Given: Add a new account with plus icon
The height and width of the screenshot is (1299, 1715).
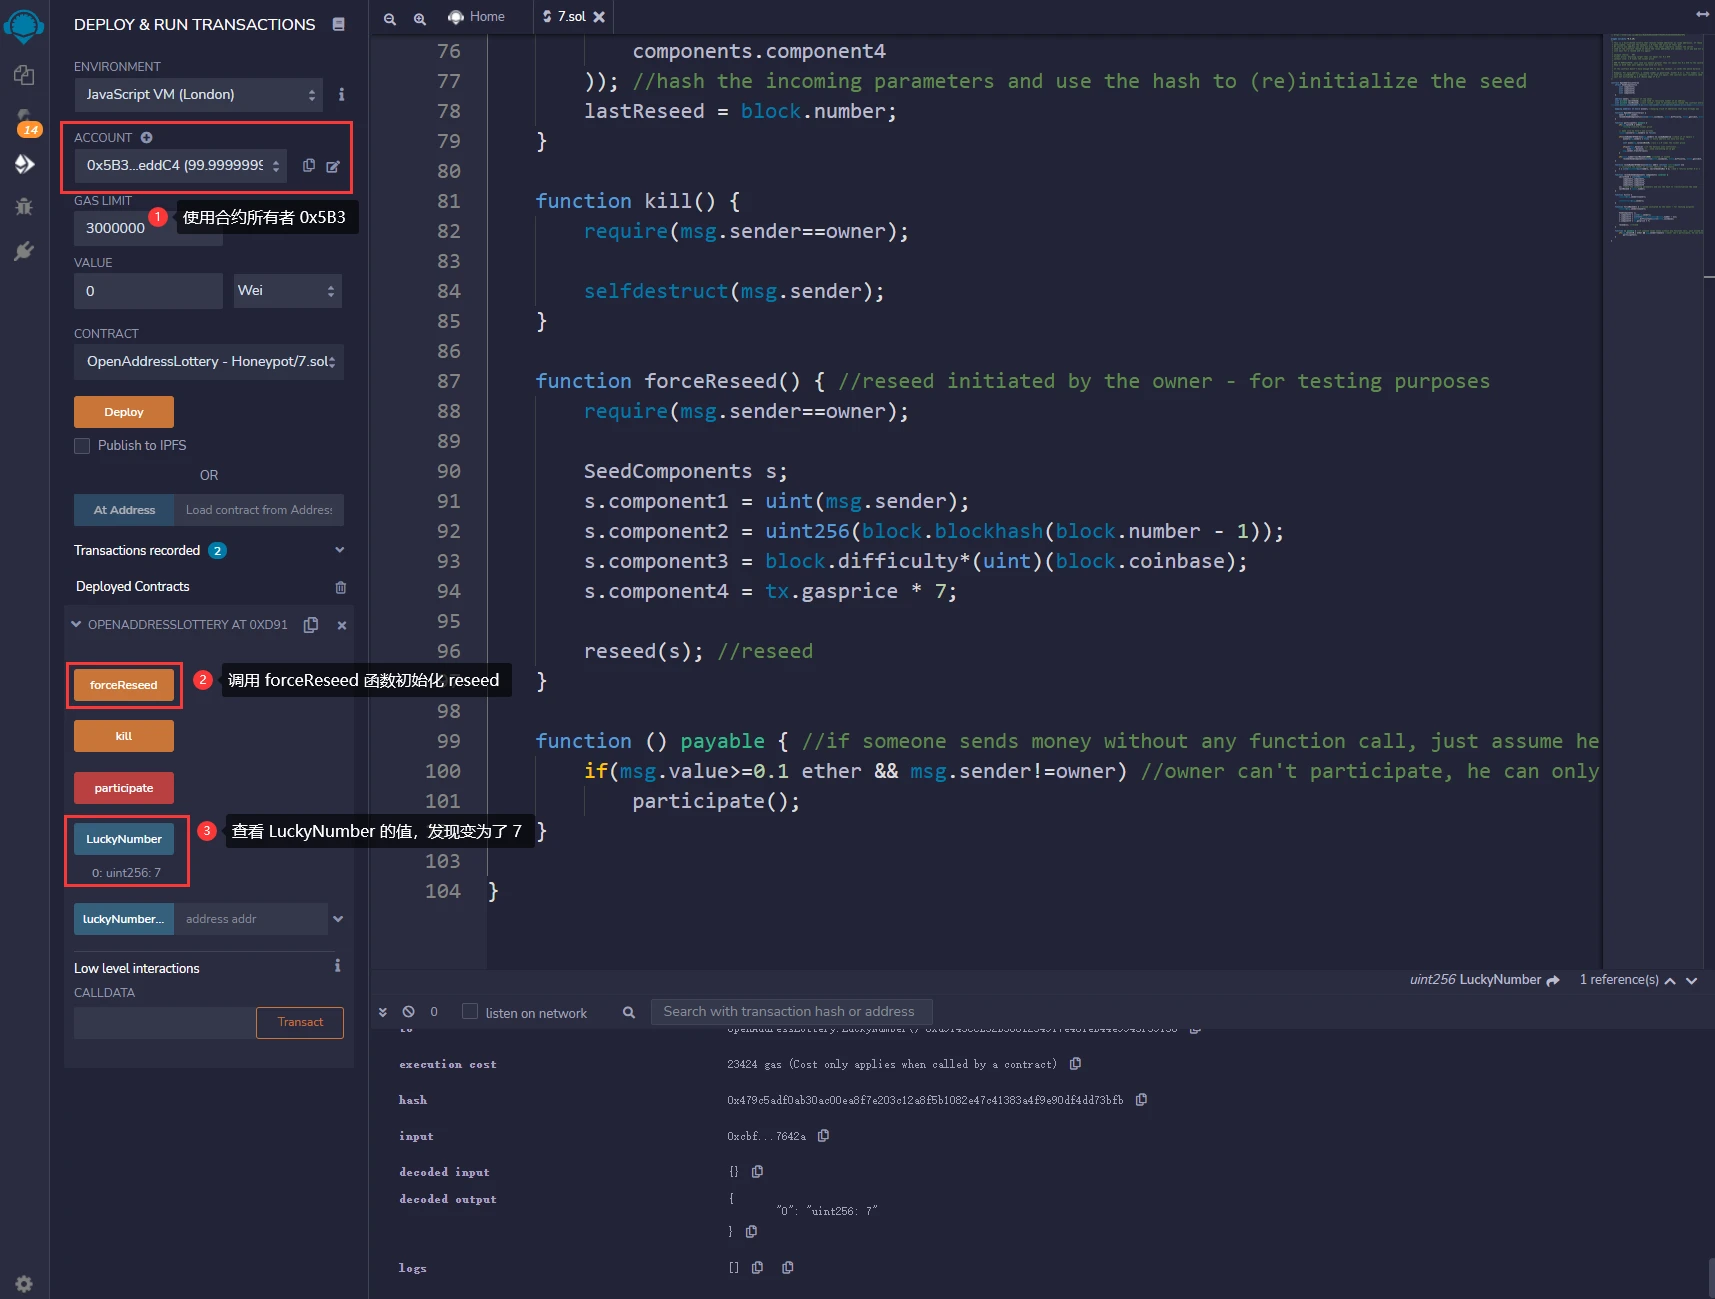Looking at the screenshot, I should coord(146,137).
